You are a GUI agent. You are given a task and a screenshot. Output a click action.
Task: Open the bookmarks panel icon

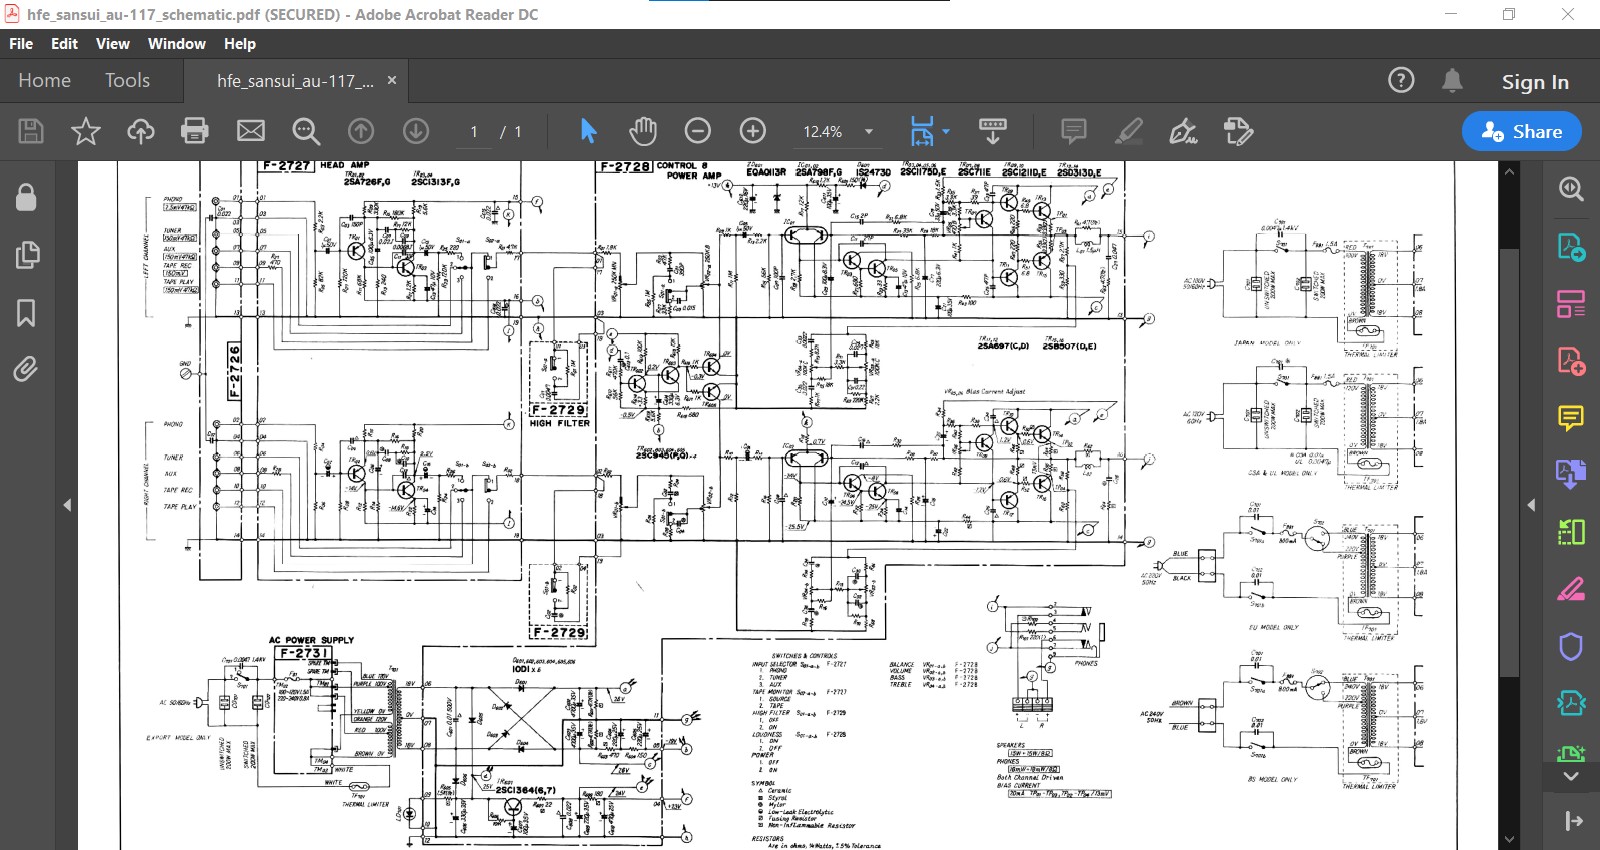click(x=26, y=313)
